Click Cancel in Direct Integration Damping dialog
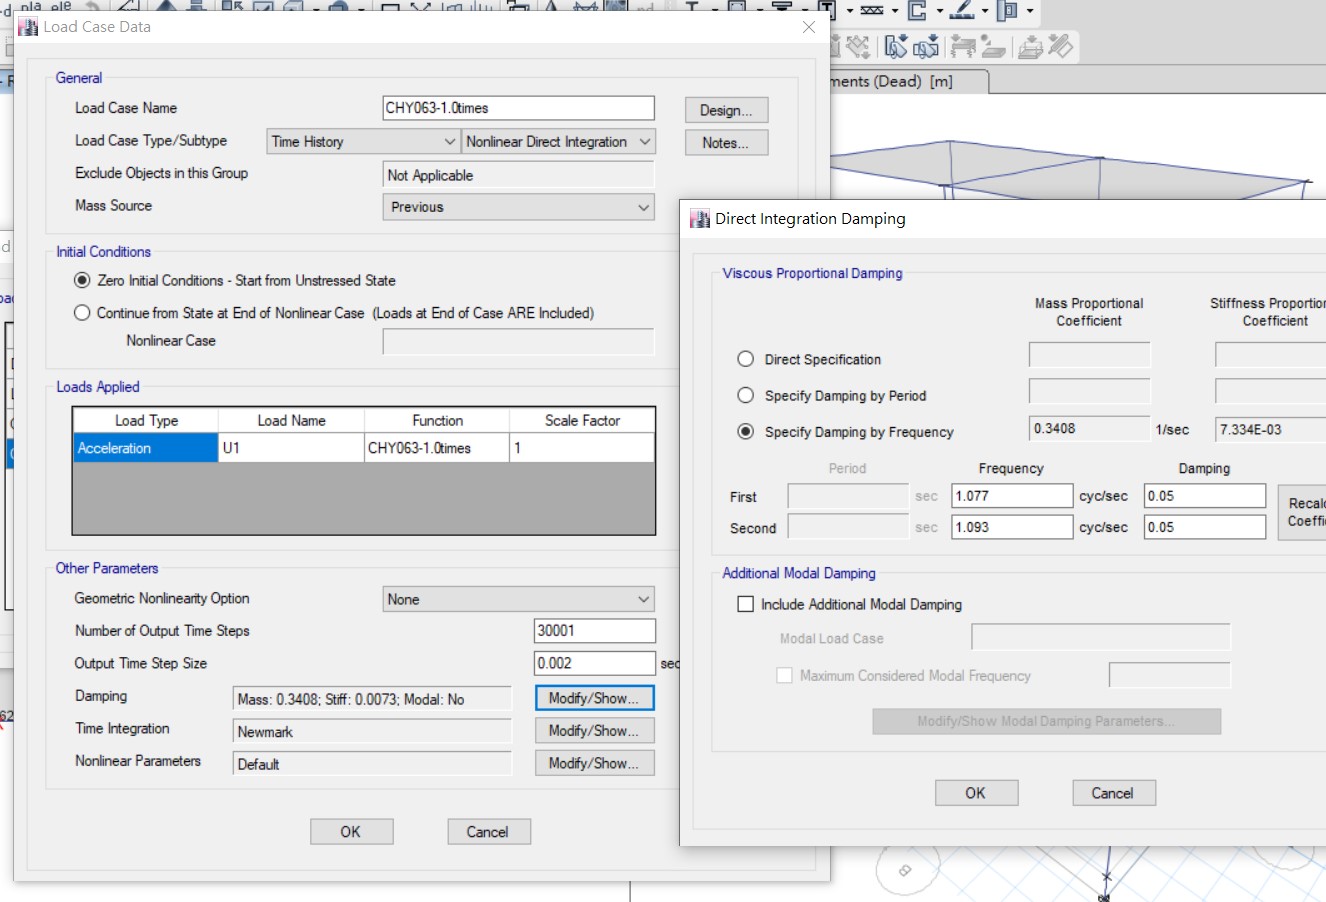1326x902 pixels. tap(1114, 793)
